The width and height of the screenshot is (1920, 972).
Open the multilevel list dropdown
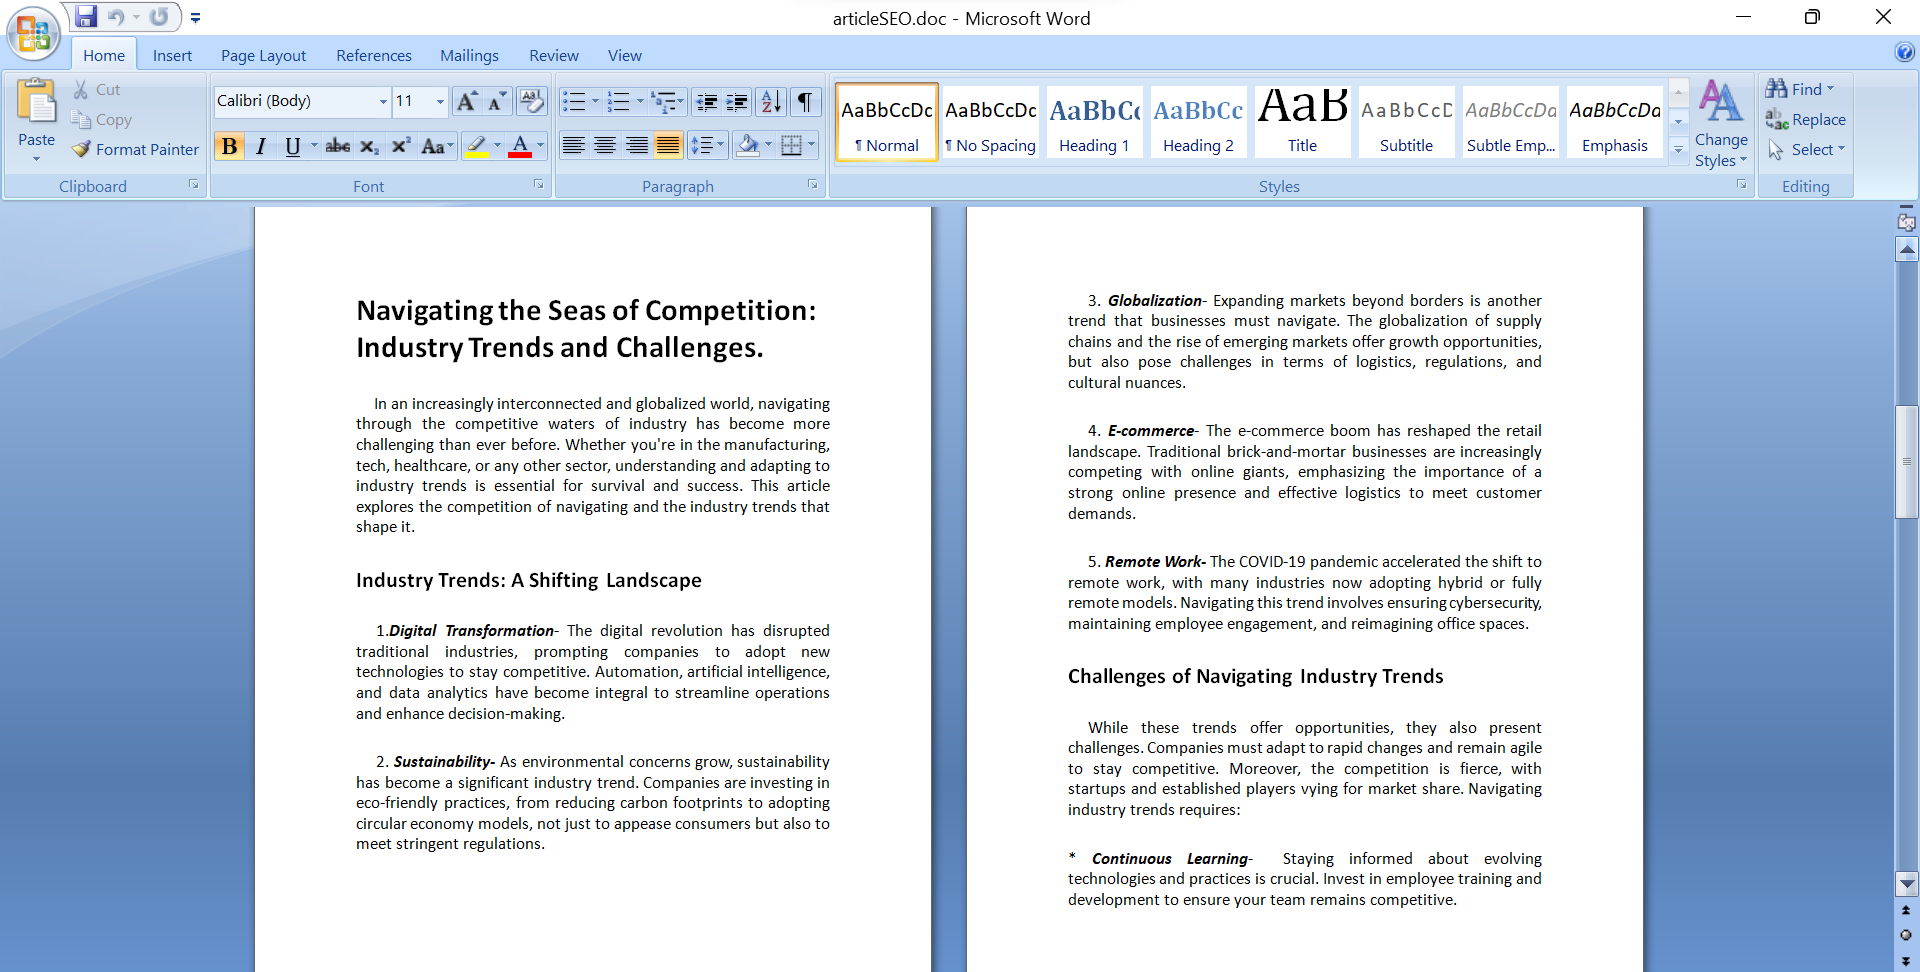click(x=667, y=101)
